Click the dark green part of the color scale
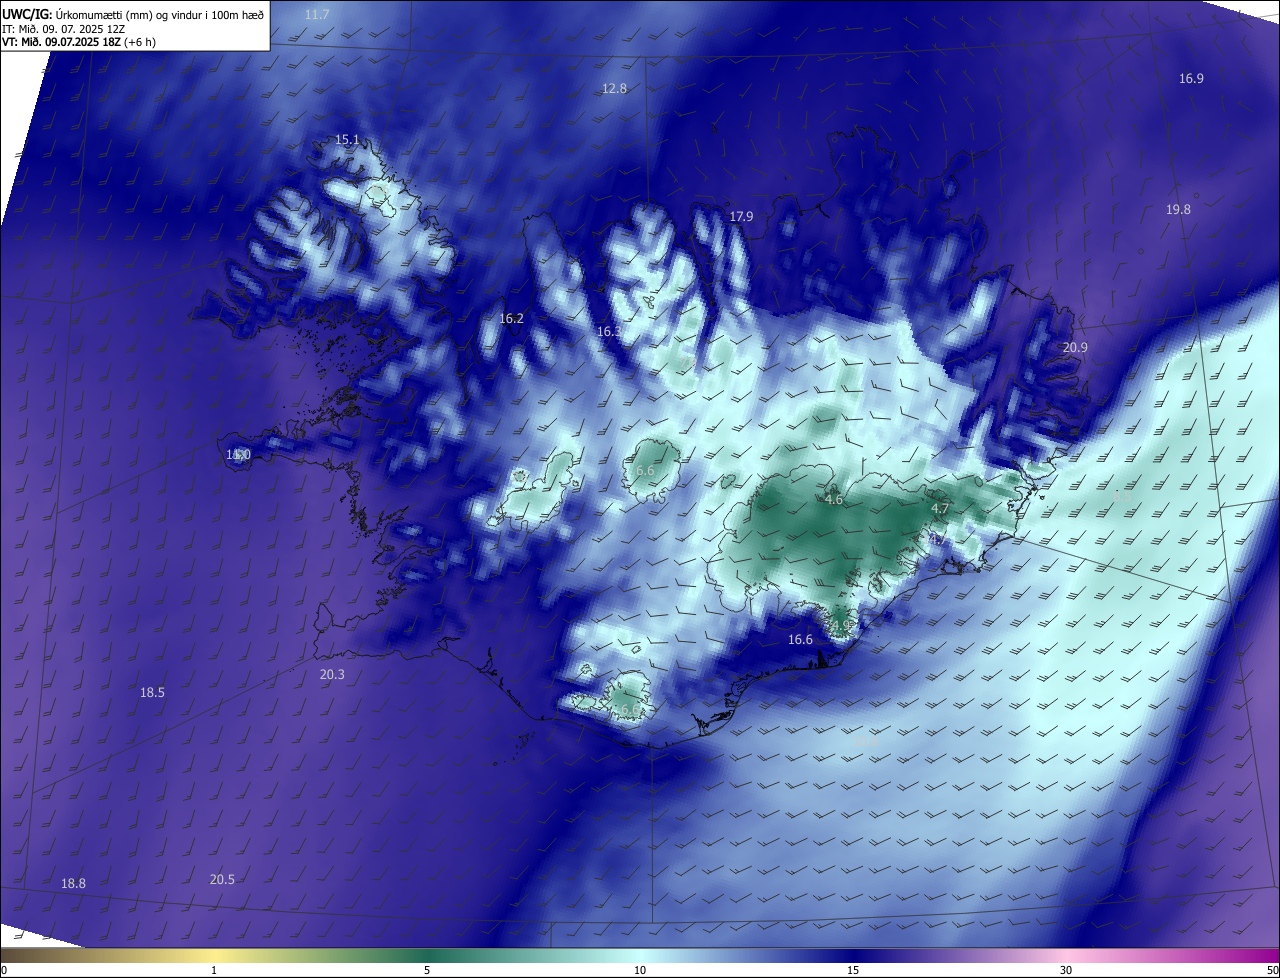This screenshot has width=1280, height=978. tap(427, 955)
